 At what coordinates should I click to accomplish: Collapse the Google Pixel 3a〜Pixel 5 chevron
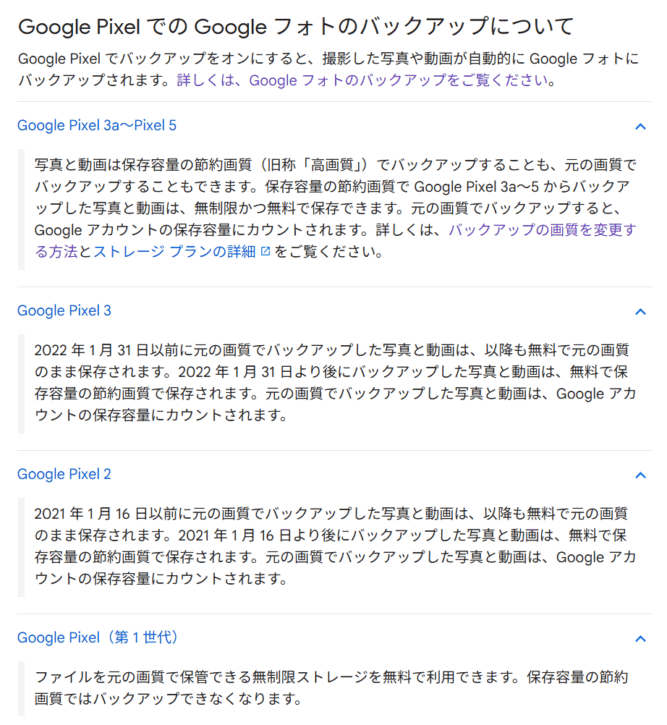[x=640, y=127]
